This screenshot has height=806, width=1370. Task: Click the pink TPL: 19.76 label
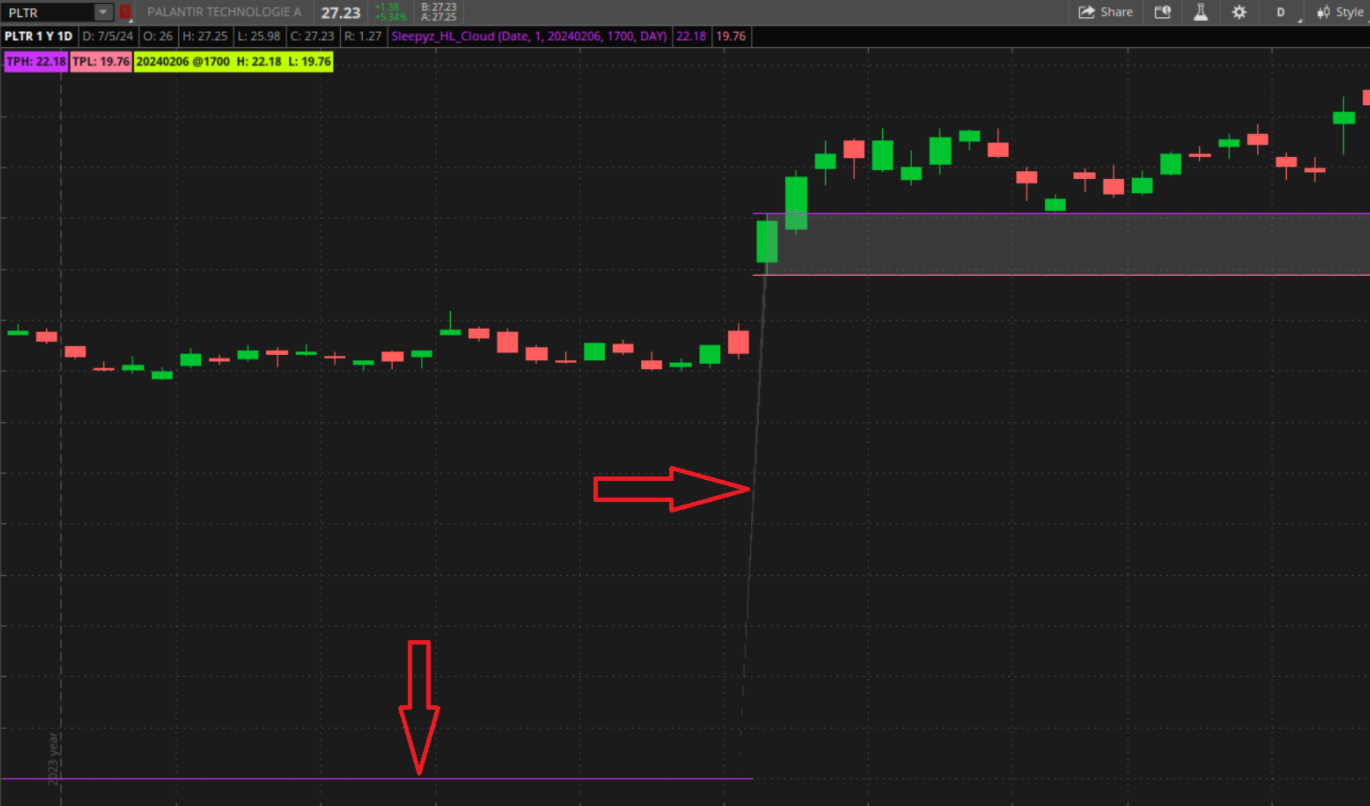tap(101, 61)
